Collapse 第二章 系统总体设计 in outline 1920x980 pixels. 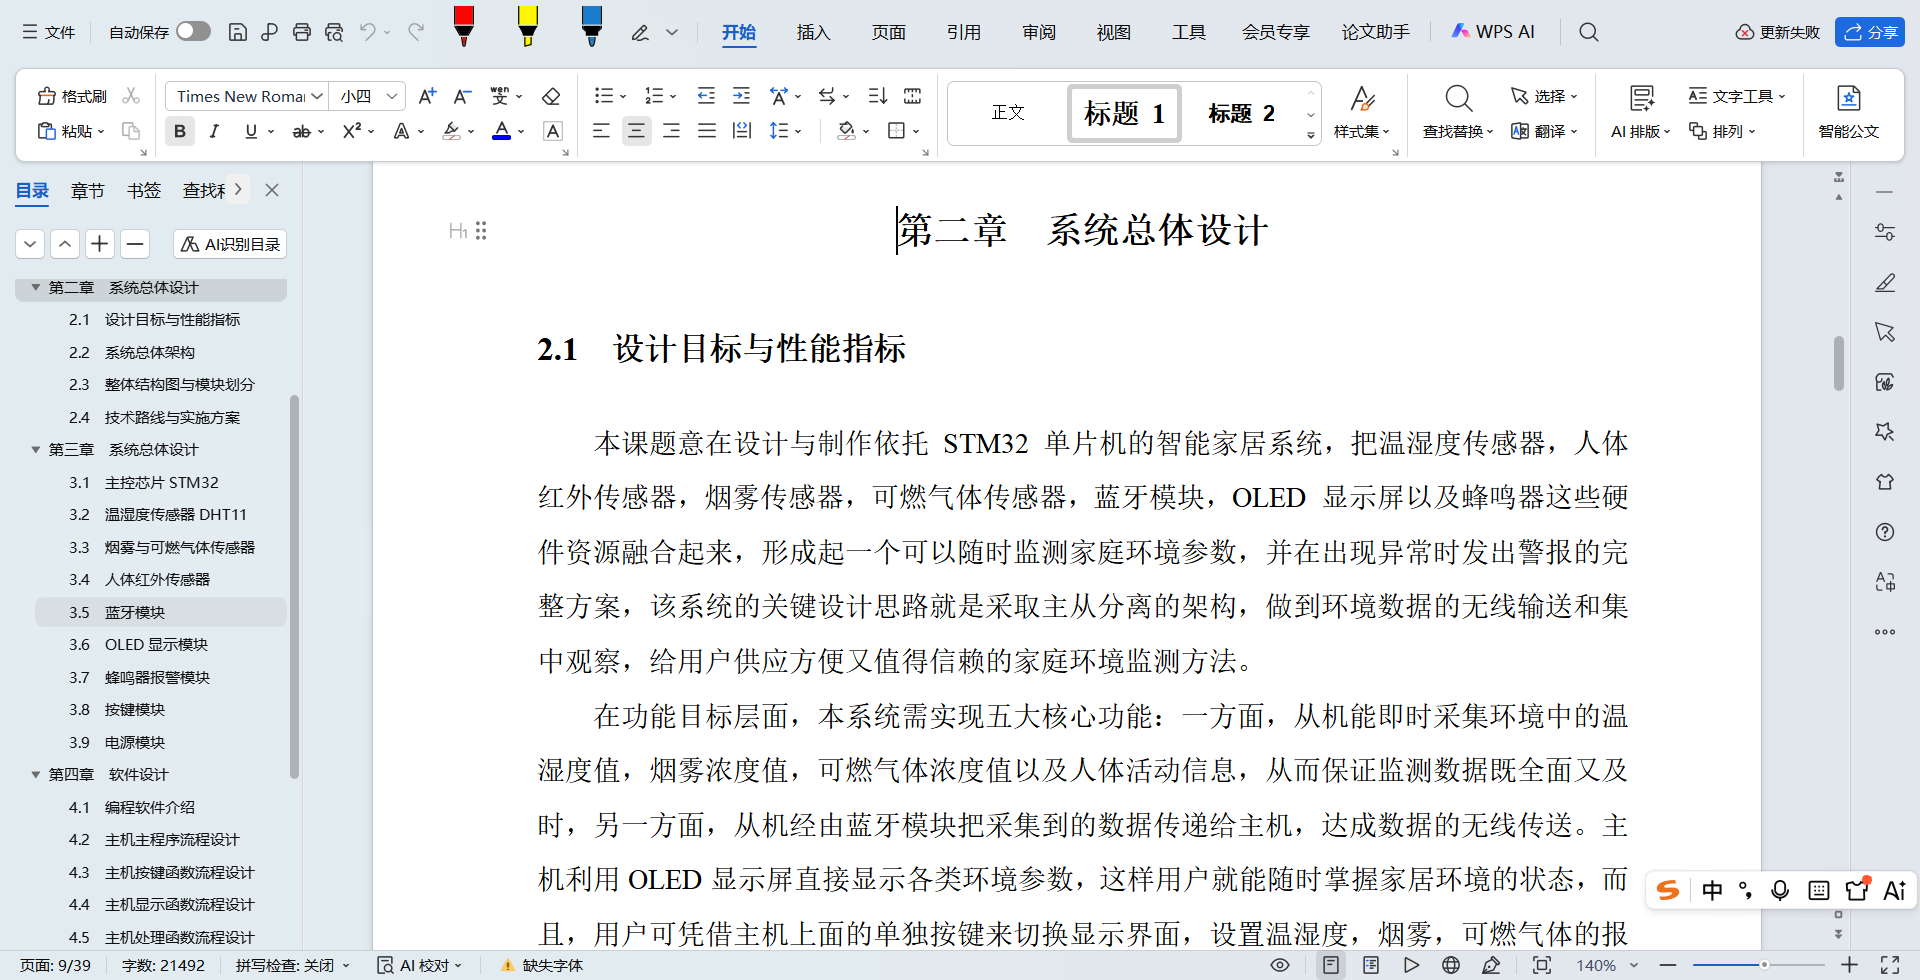[x=36, y=287]
